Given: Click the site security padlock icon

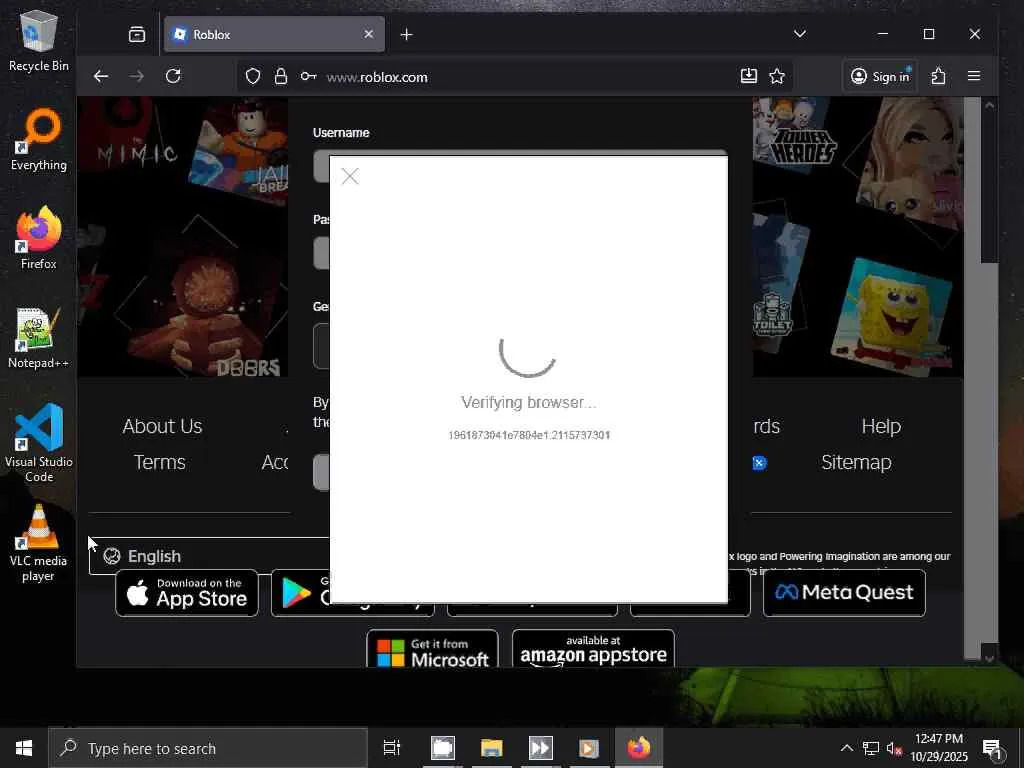Looking at the screenshot, I should (x=281, y=77).
